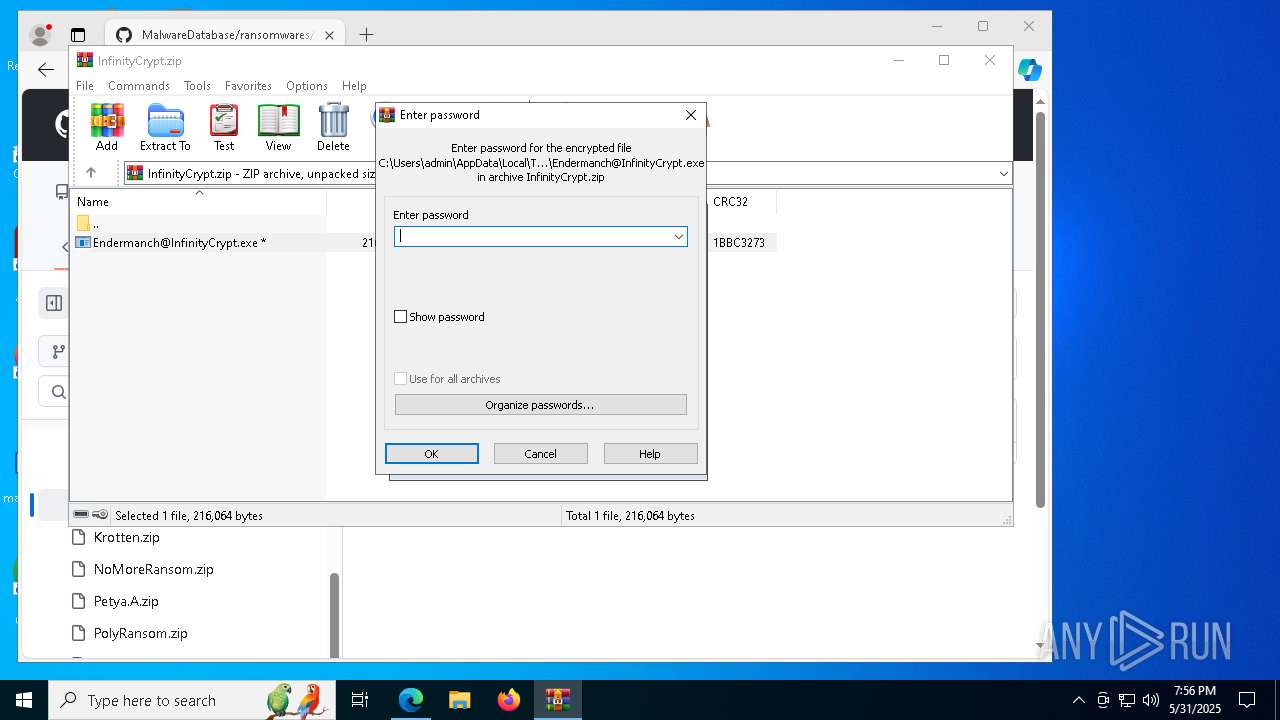The width and height of the screenshot is (1280, 720).
Task: Click the network icon in system tray
Action: 1127,700
